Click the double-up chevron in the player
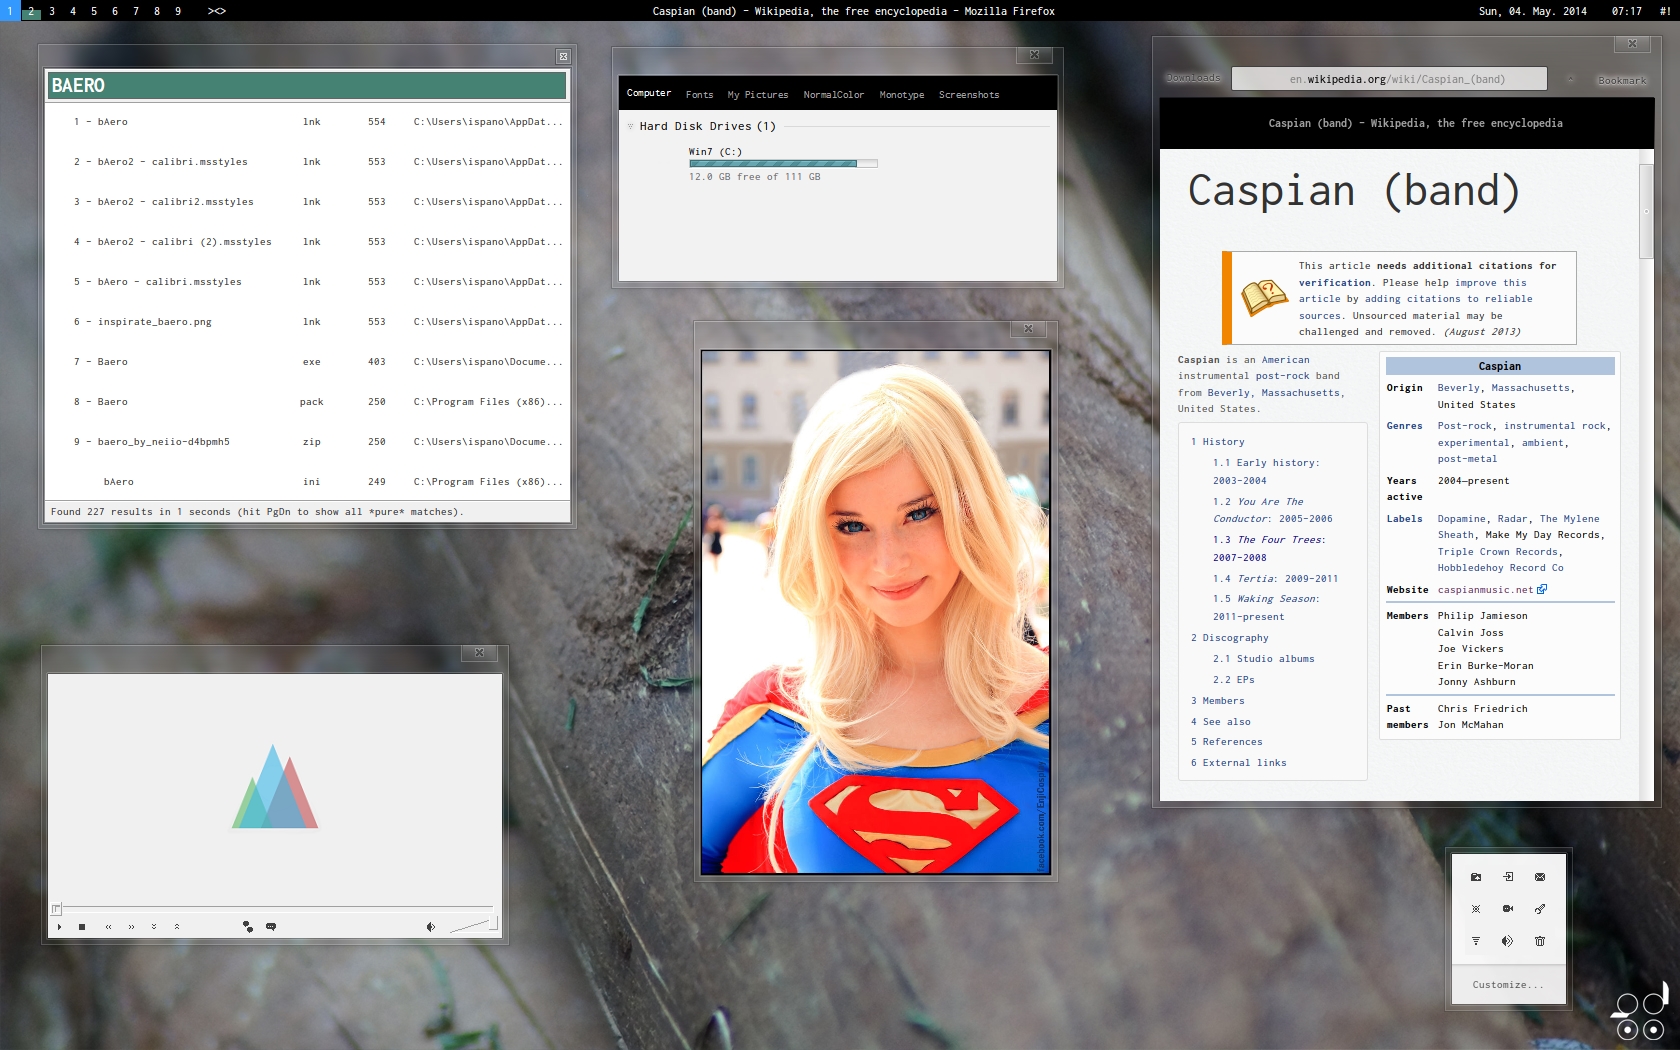Viewport: 1680px width, 1050px height. pos(177,927)
